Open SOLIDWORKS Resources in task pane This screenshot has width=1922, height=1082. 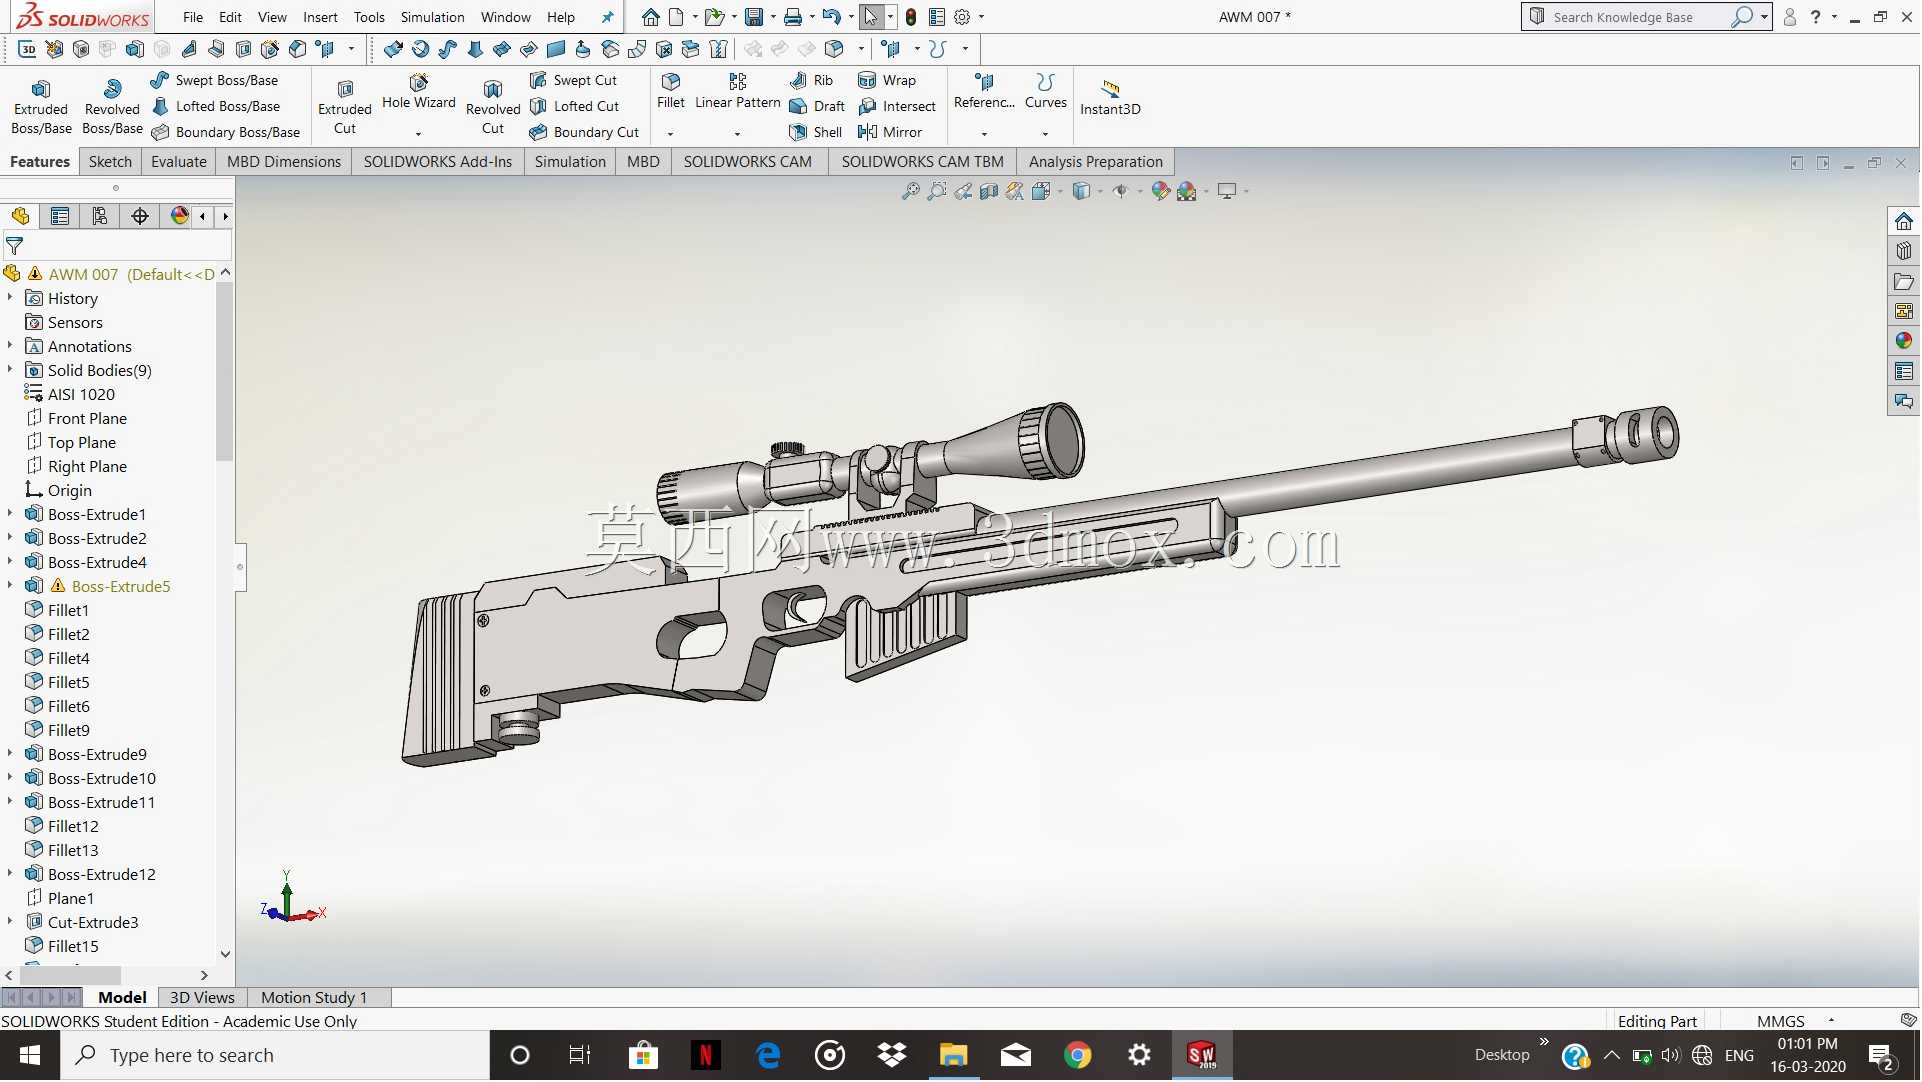point(1904,221)
